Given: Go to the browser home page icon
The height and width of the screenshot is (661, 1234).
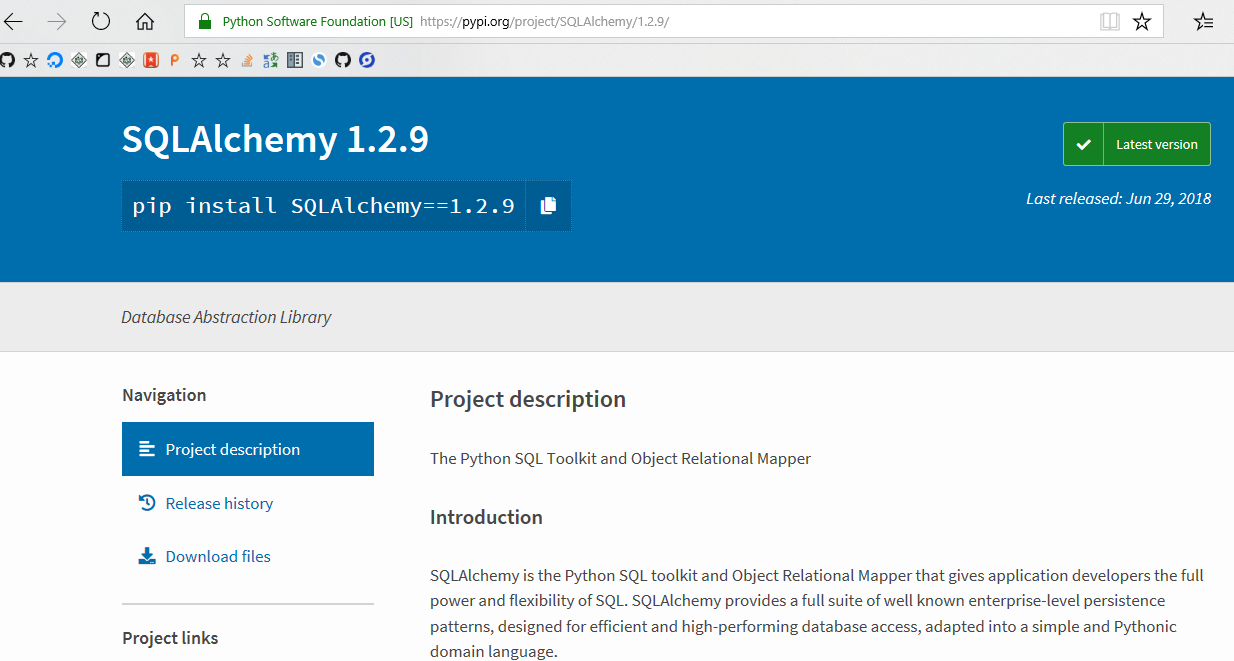Looking at the screenshot, I should pyautogui.click(x=145, y=21).
